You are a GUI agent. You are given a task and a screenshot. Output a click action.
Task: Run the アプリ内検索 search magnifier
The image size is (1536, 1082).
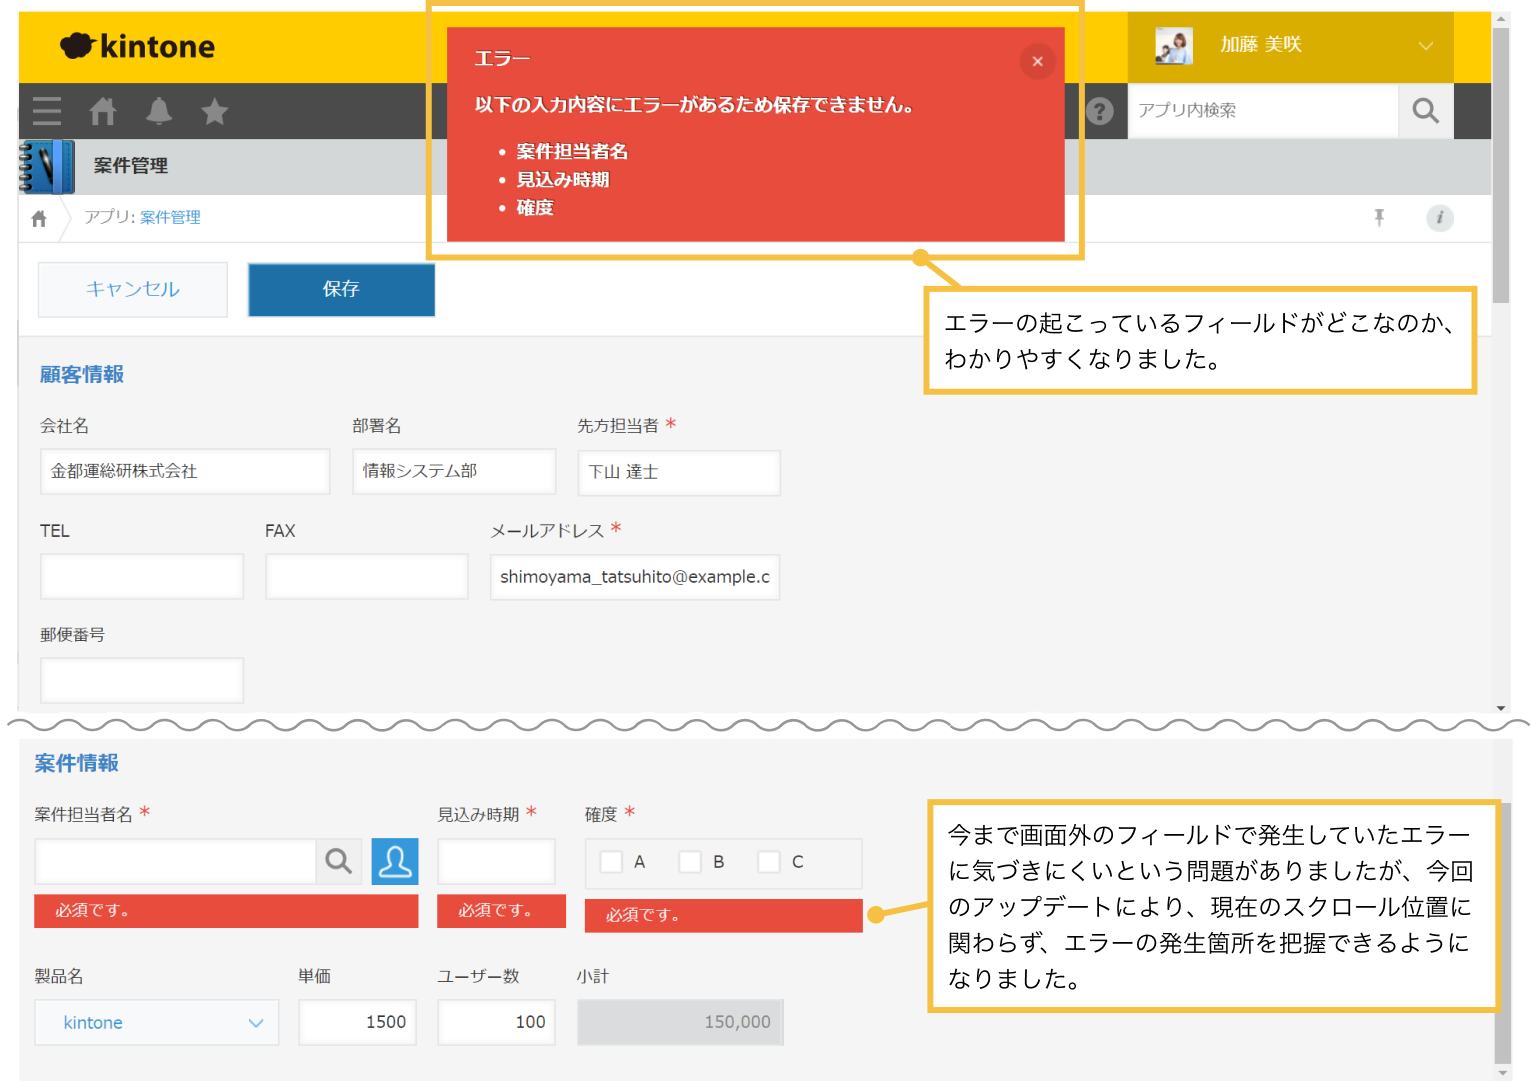[1425, 111]
